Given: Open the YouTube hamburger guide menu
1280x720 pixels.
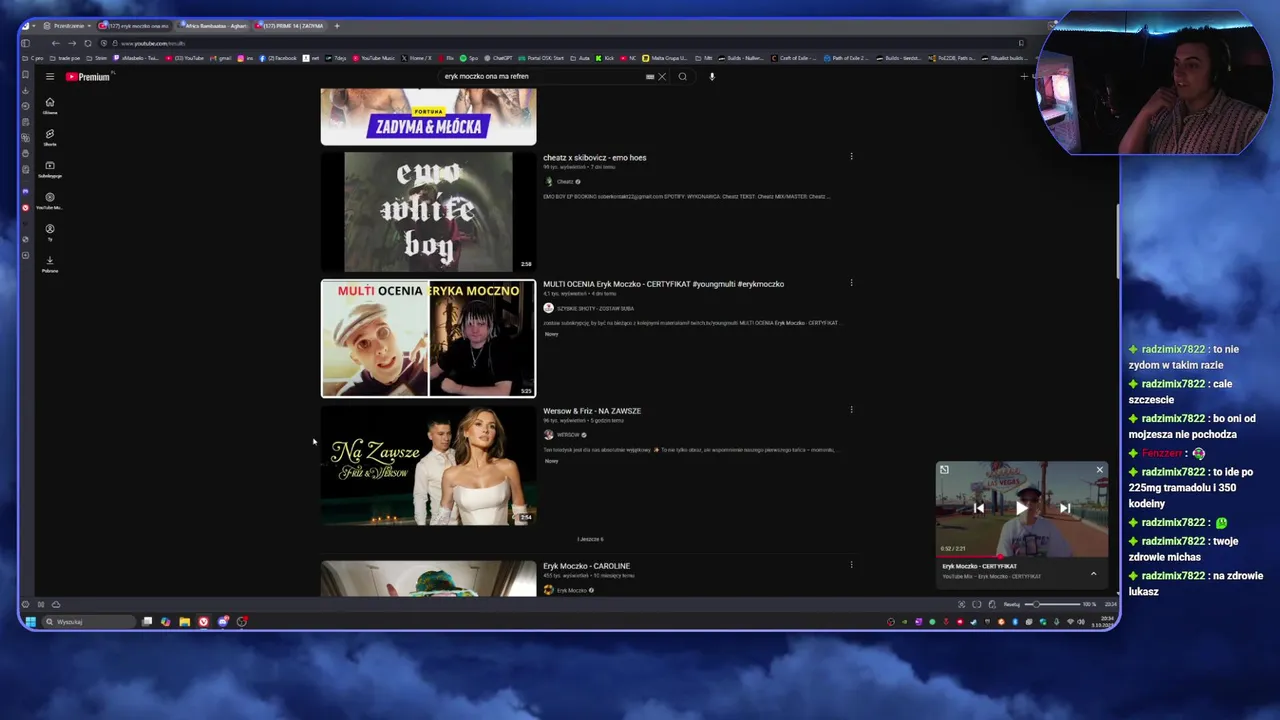Looking at the screenshot, I should click(50, 77).
